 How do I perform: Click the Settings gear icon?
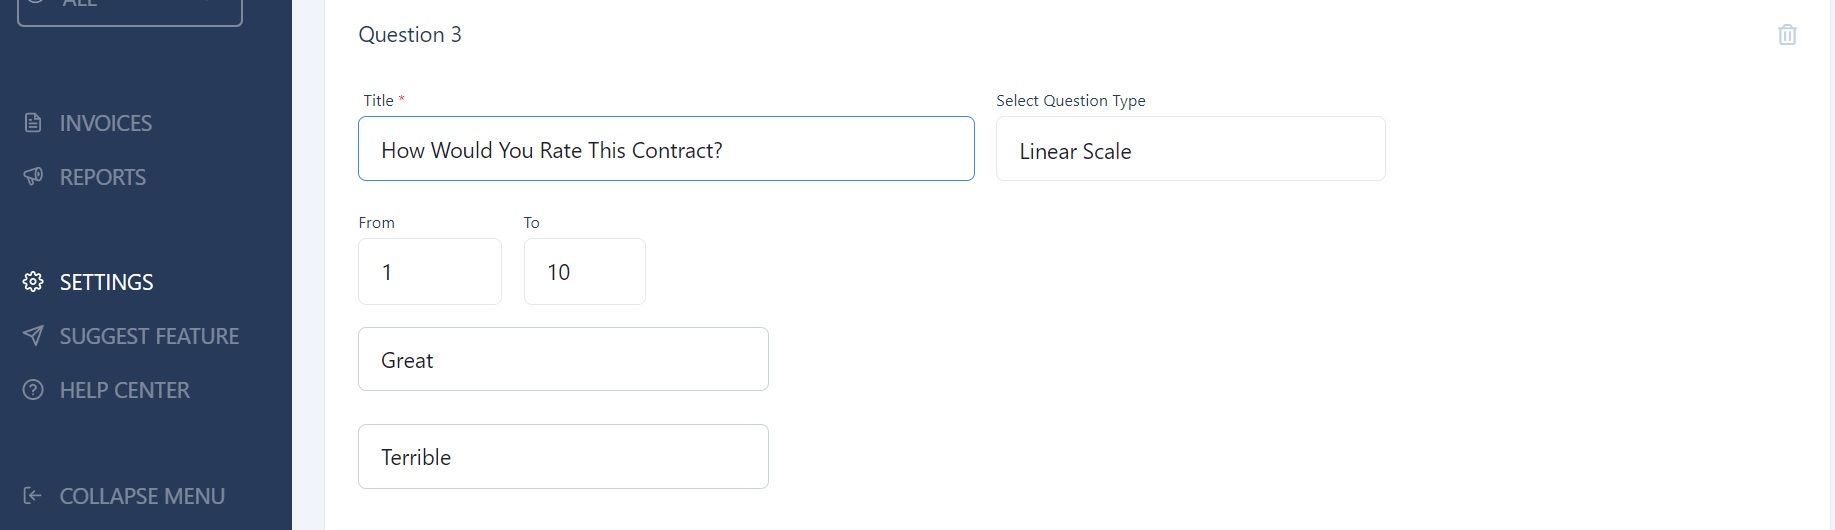pyautogui.click(x=33, y=282)
